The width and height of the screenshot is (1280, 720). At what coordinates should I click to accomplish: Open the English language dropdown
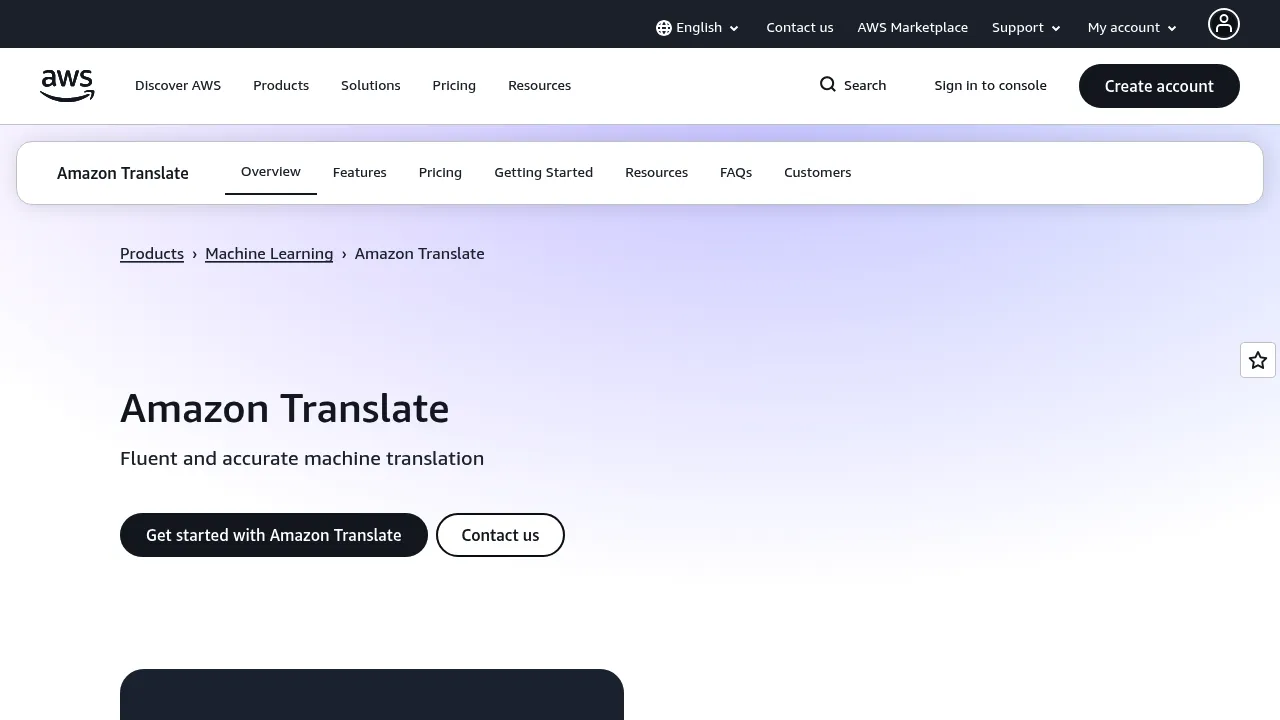698,28
